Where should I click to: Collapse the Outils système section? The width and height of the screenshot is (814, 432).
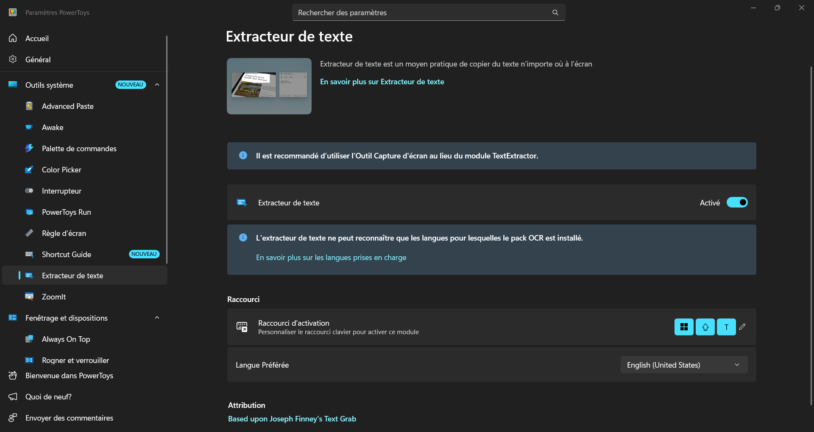[157, 85]
